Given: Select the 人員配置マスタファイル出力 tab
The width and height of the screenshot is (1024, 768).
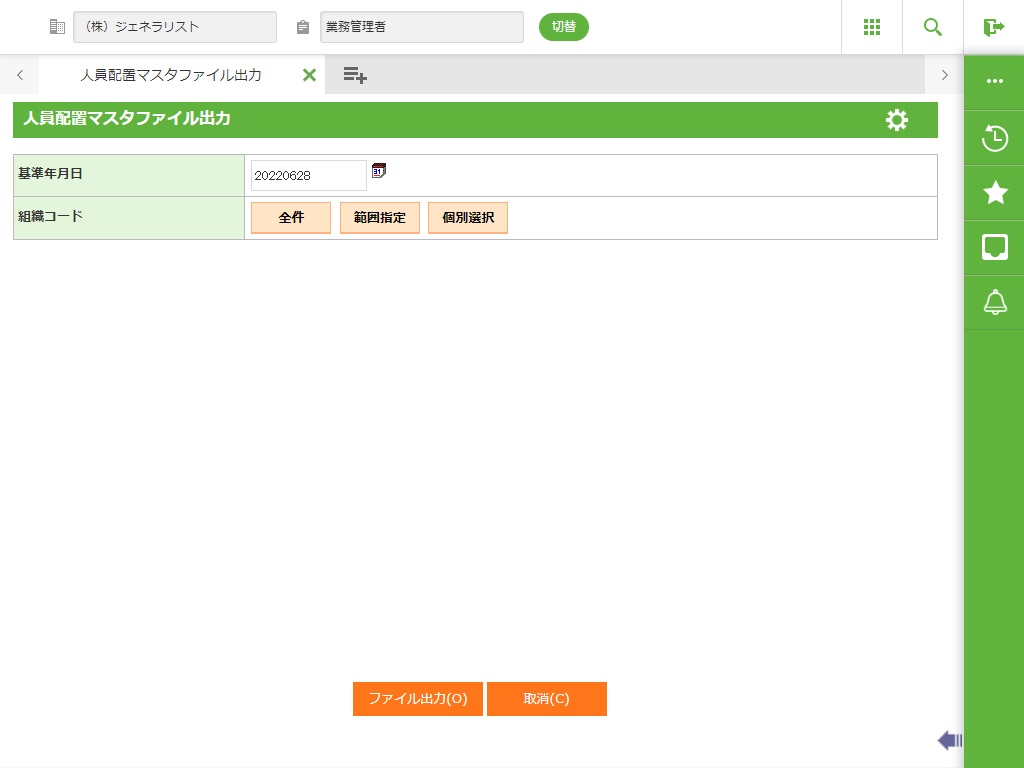Looking at the screenshot, I should pyautogui.click(x=170, y=75).
